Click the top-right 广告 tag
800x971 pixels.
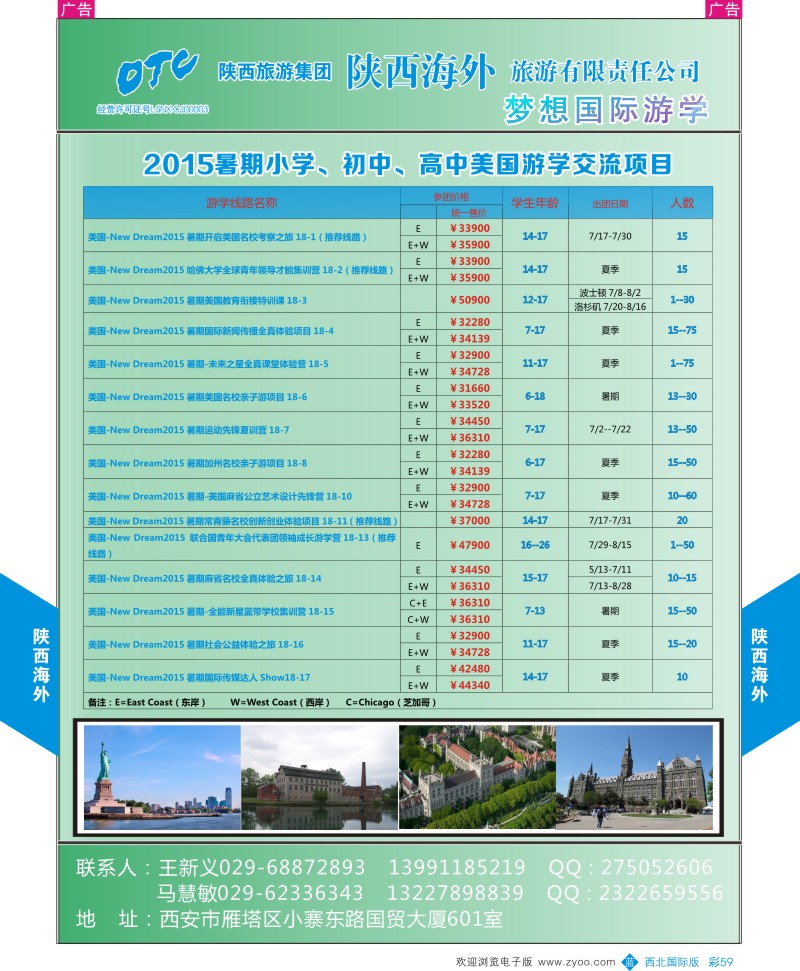tap(723, 9)
